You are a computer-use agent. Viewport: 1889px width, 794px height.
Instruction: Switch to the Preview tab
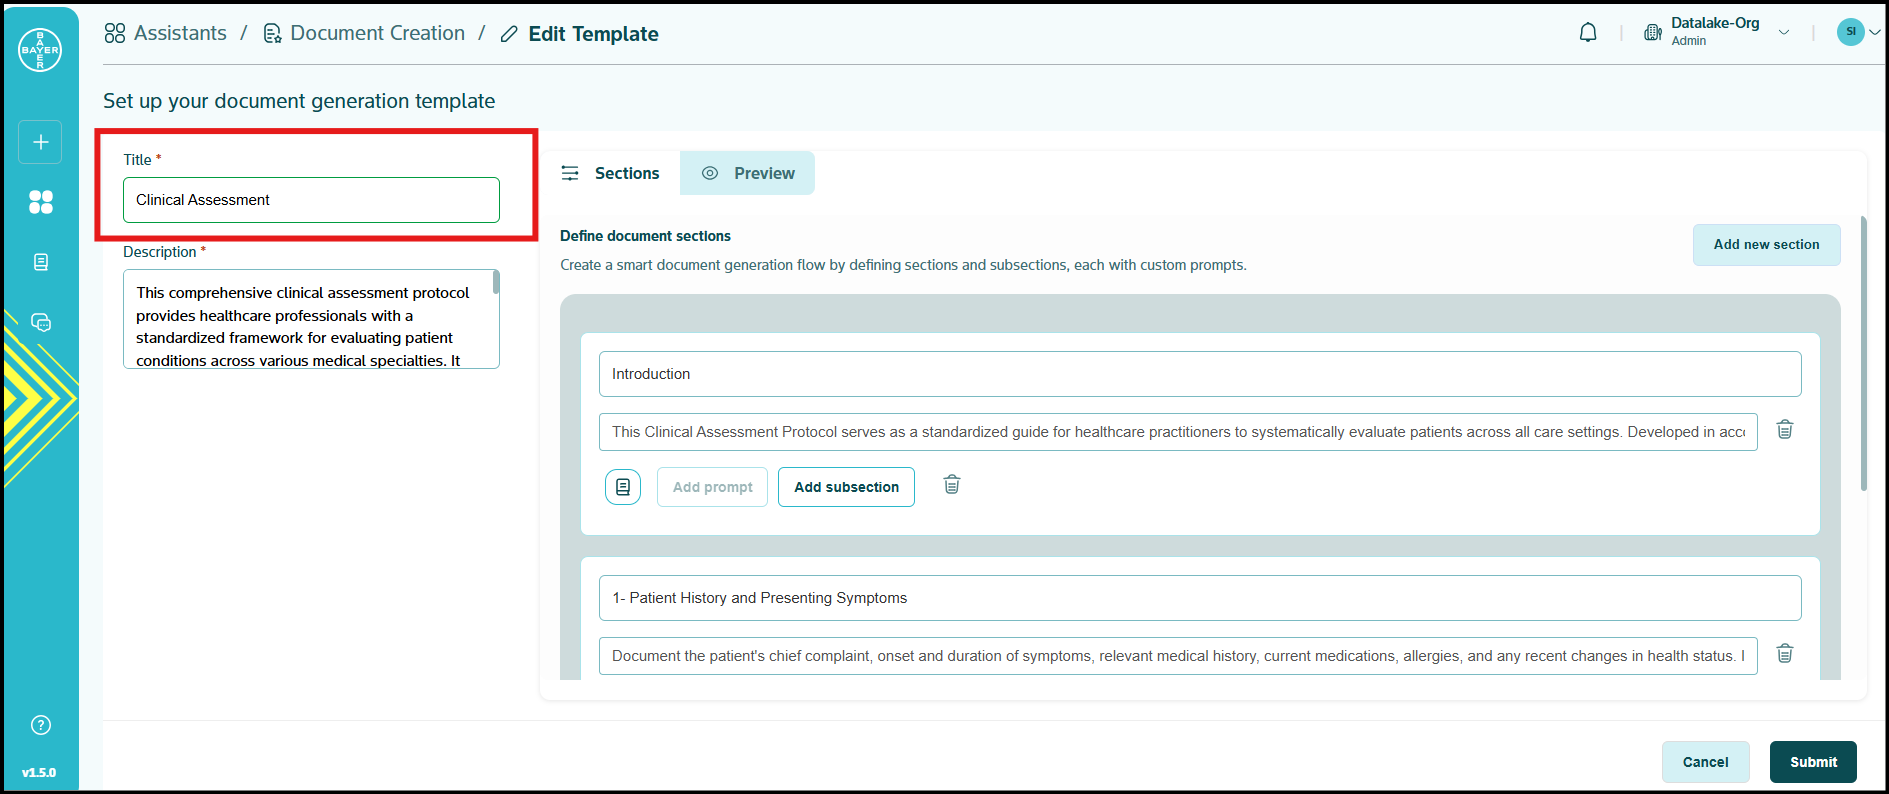point(747,173)
